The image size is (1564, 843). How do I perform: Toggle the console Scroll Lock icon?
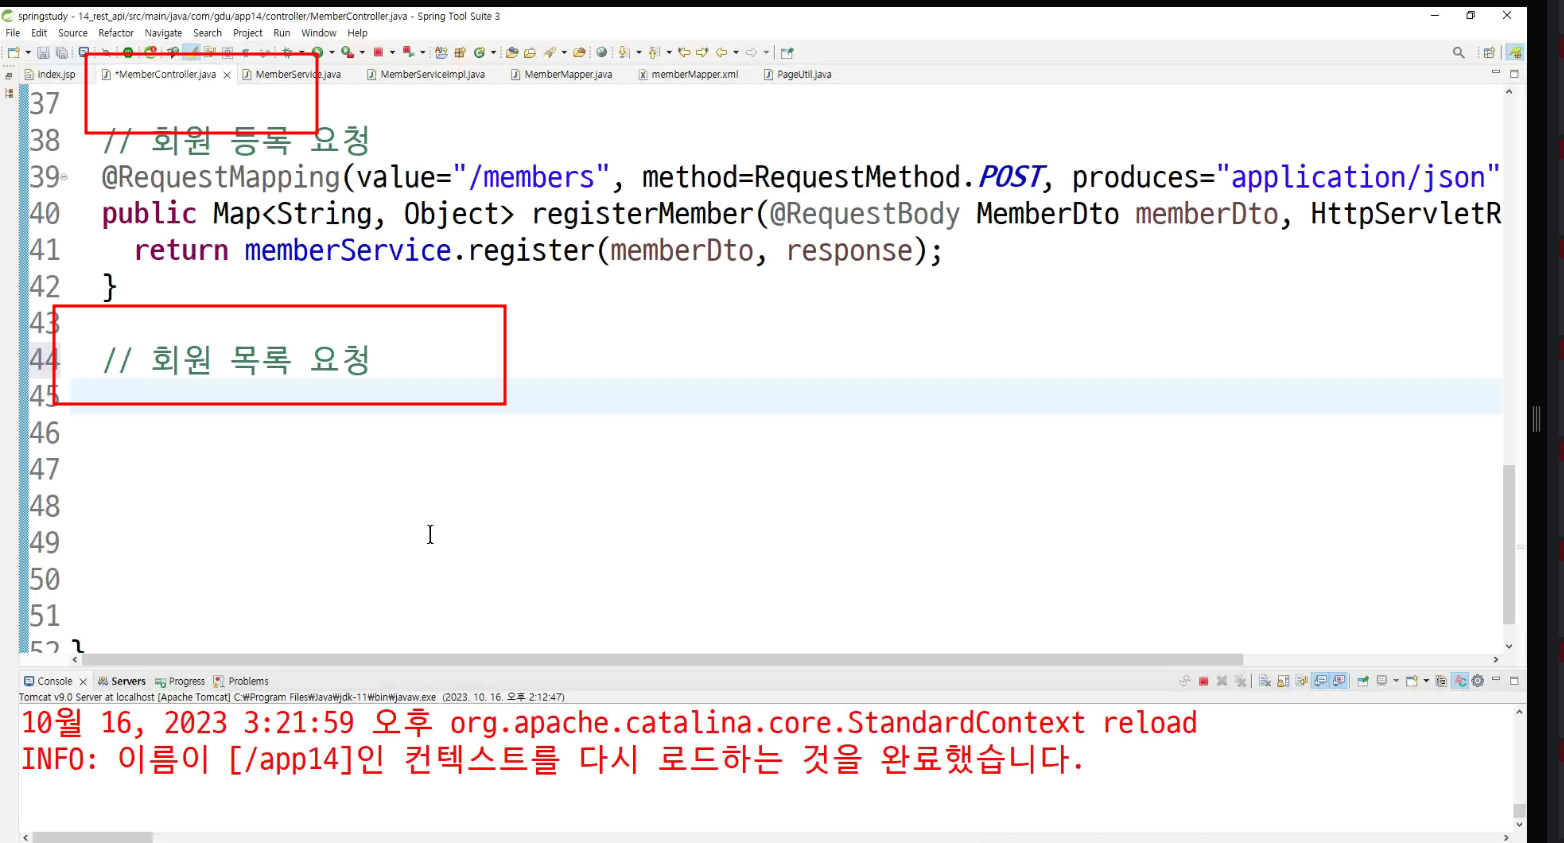(1283, 681)
